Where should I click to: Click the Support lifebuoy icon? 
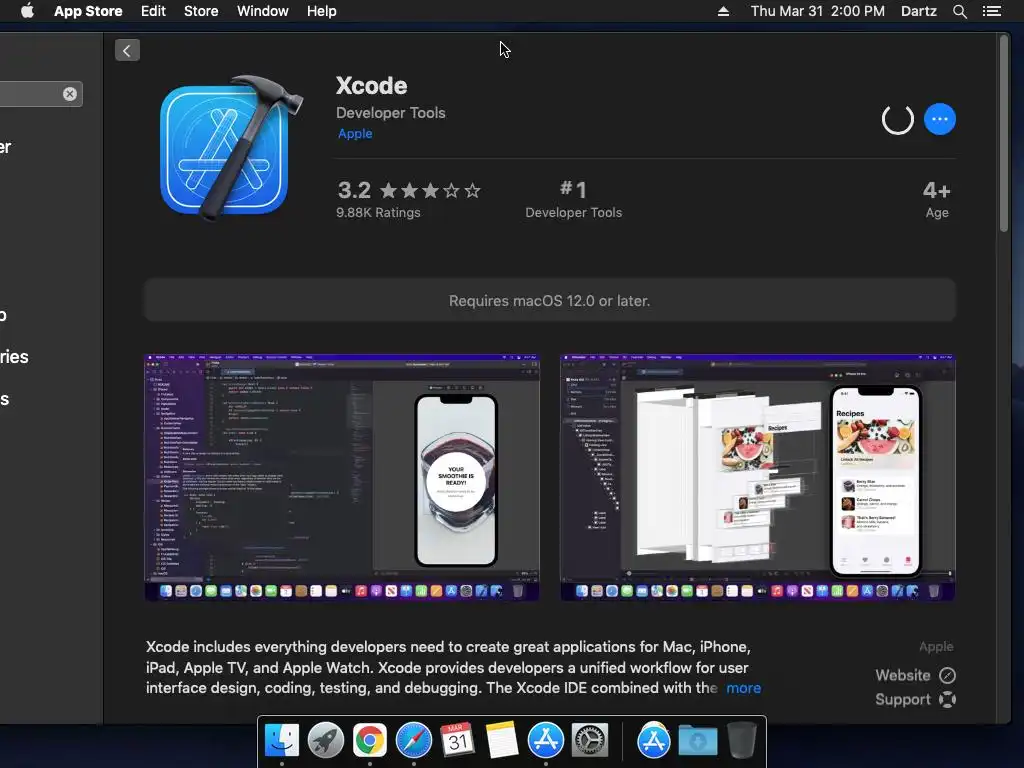948,699
